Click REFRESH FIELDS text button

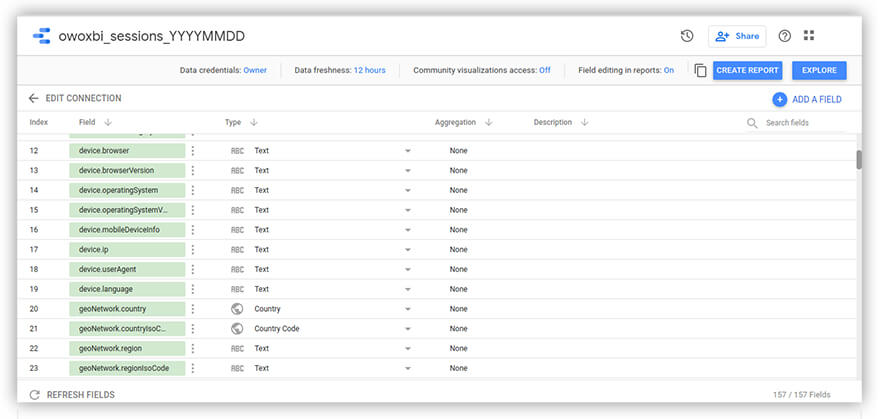pyautogui.click(x=80, y=395)
